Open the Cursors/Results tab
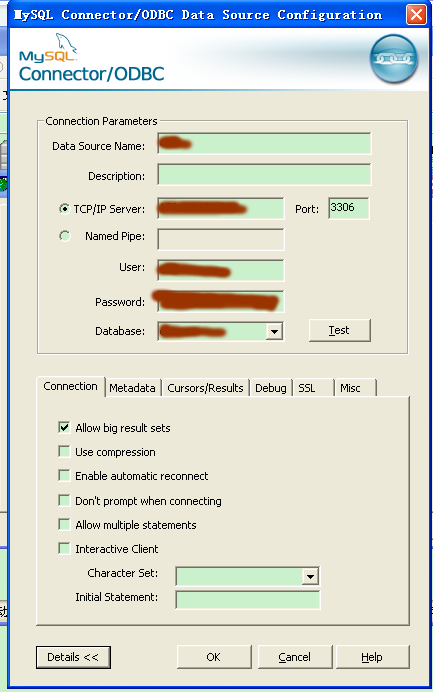 tap(205, 387)
